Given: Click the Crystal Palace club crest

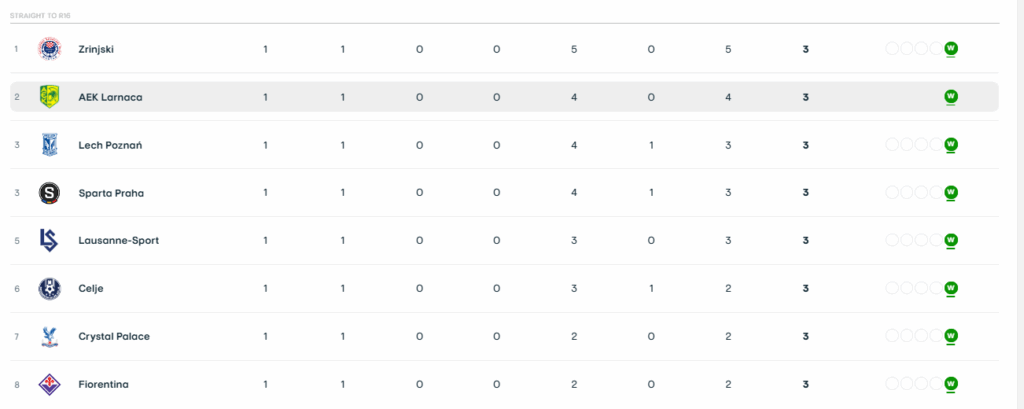Looking at the screenshot, I should point(49,336).
